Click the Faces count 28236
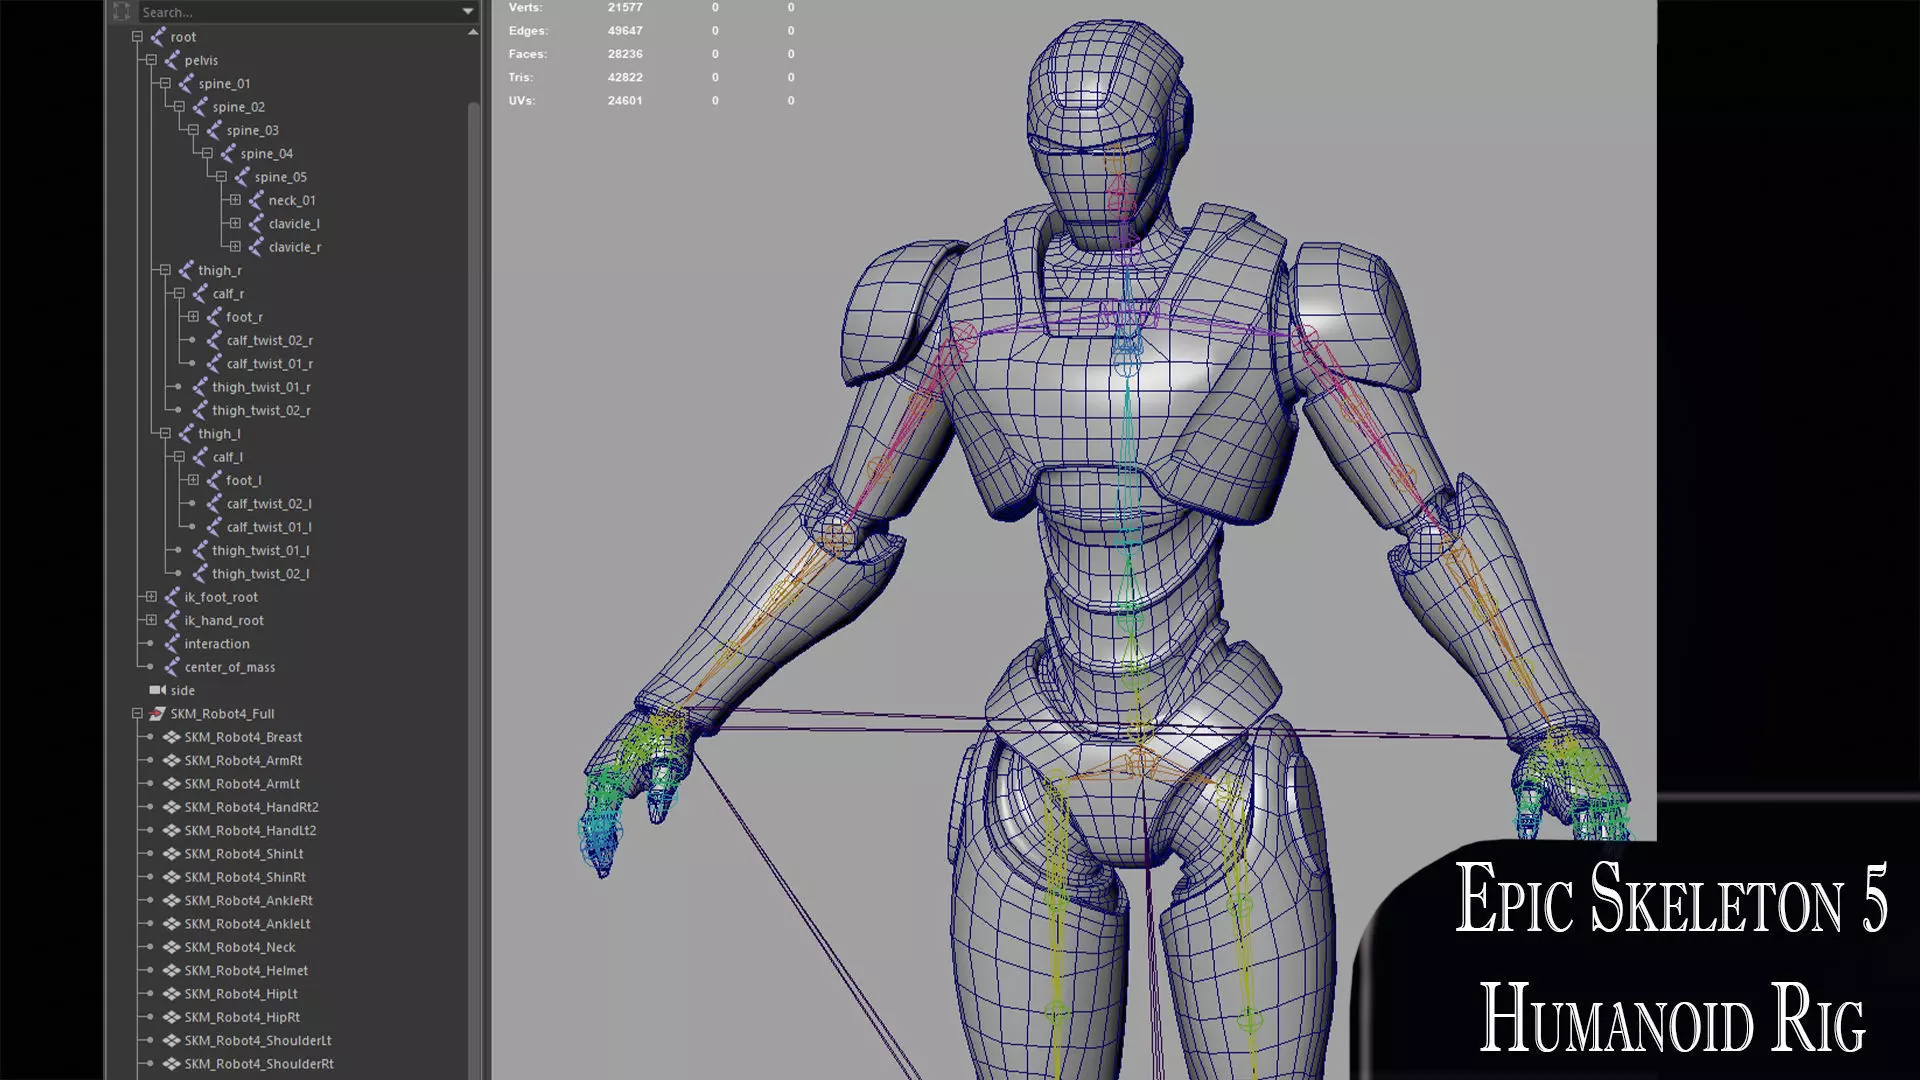 [x=625, y=54]
